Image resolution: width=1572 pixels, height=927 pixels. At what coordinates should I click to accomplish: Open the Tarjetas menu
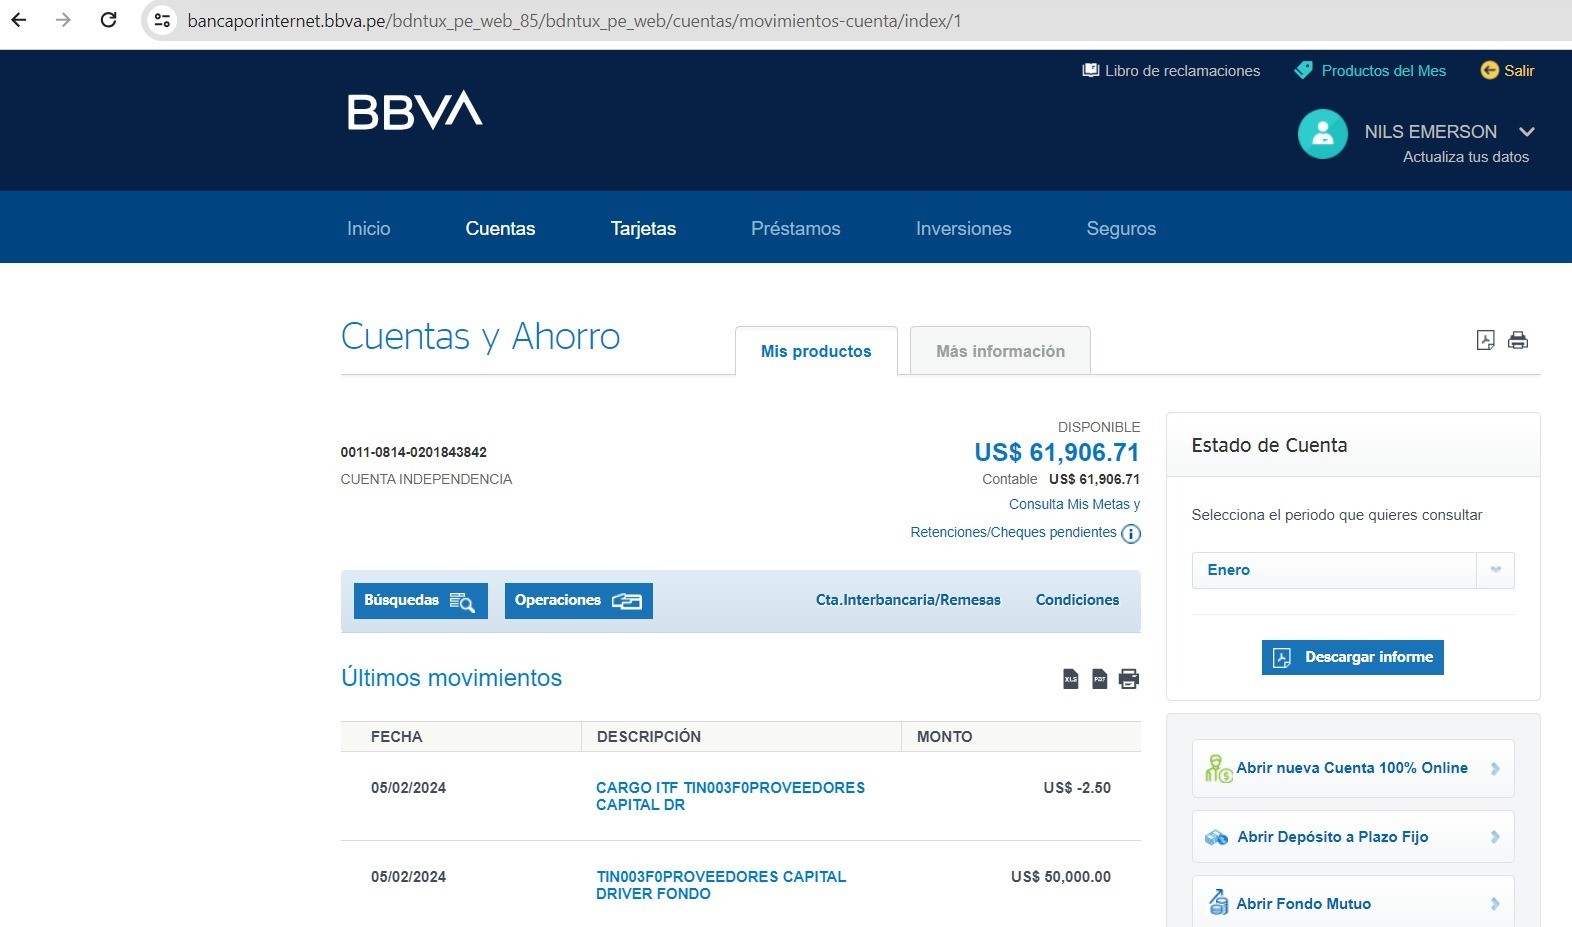(643, 229)
